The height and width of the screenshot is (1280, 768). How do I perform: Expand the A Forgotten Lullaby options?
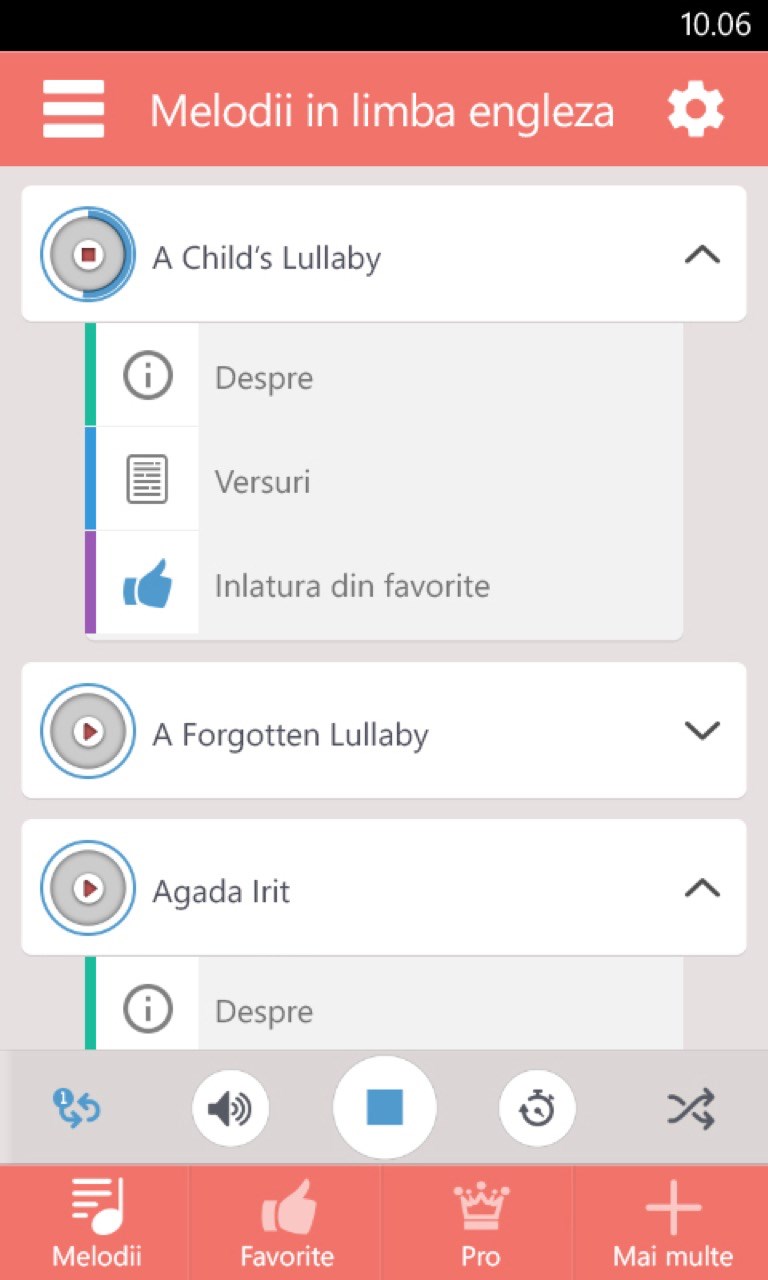pyautogui.click(x=702, y=731)
